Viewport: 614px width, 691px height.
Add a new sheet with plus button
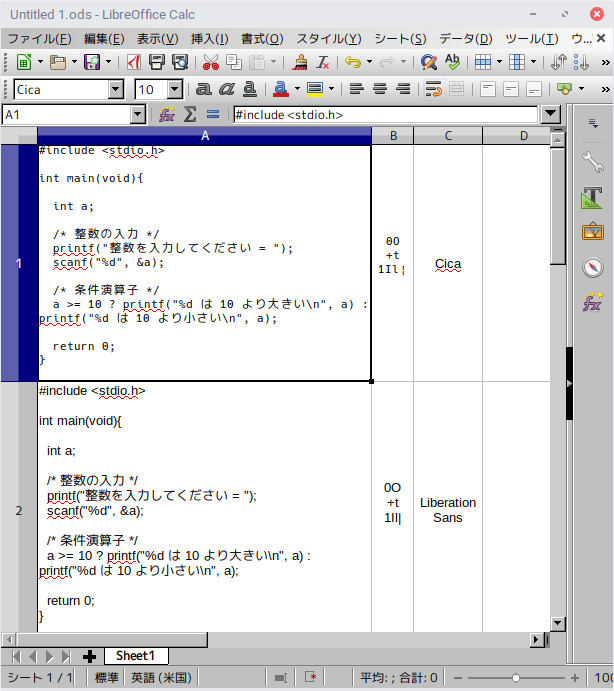(89, 657)
